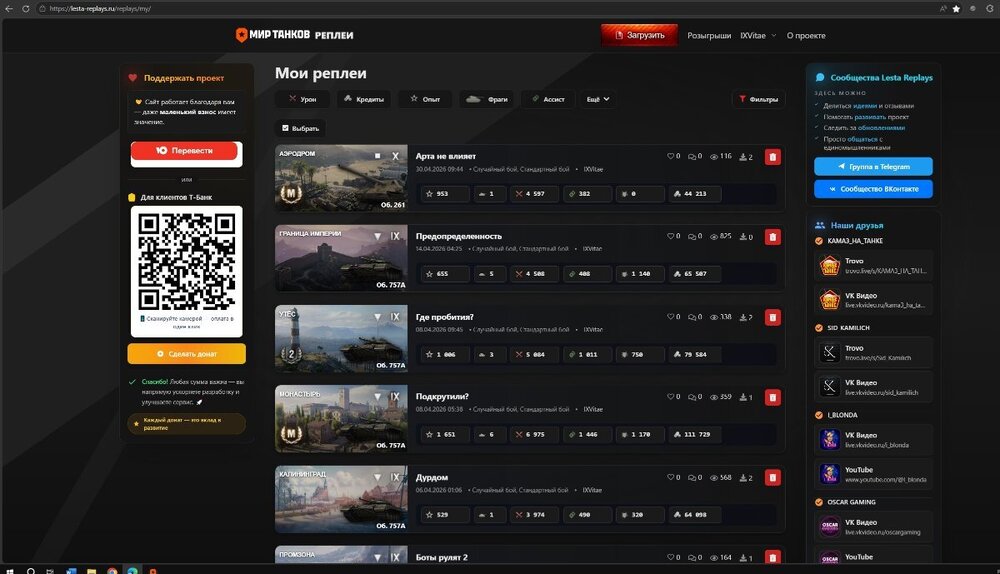Open OSCAR GAMING VK Видео link
Screen dimensions: 1000x574
tap(873, 527)
